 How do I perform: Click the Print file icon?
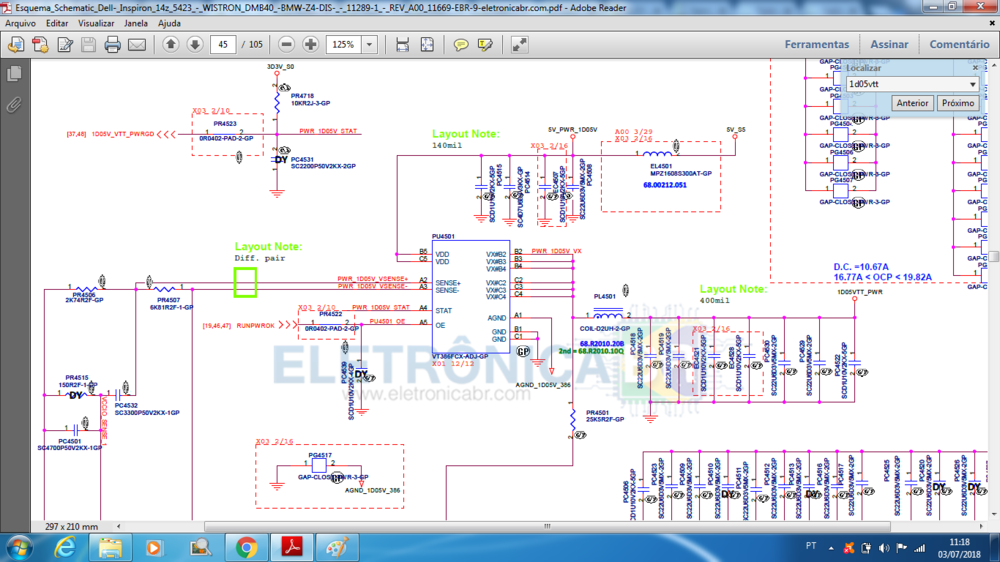pyautogui.click(x=112, y=45)
